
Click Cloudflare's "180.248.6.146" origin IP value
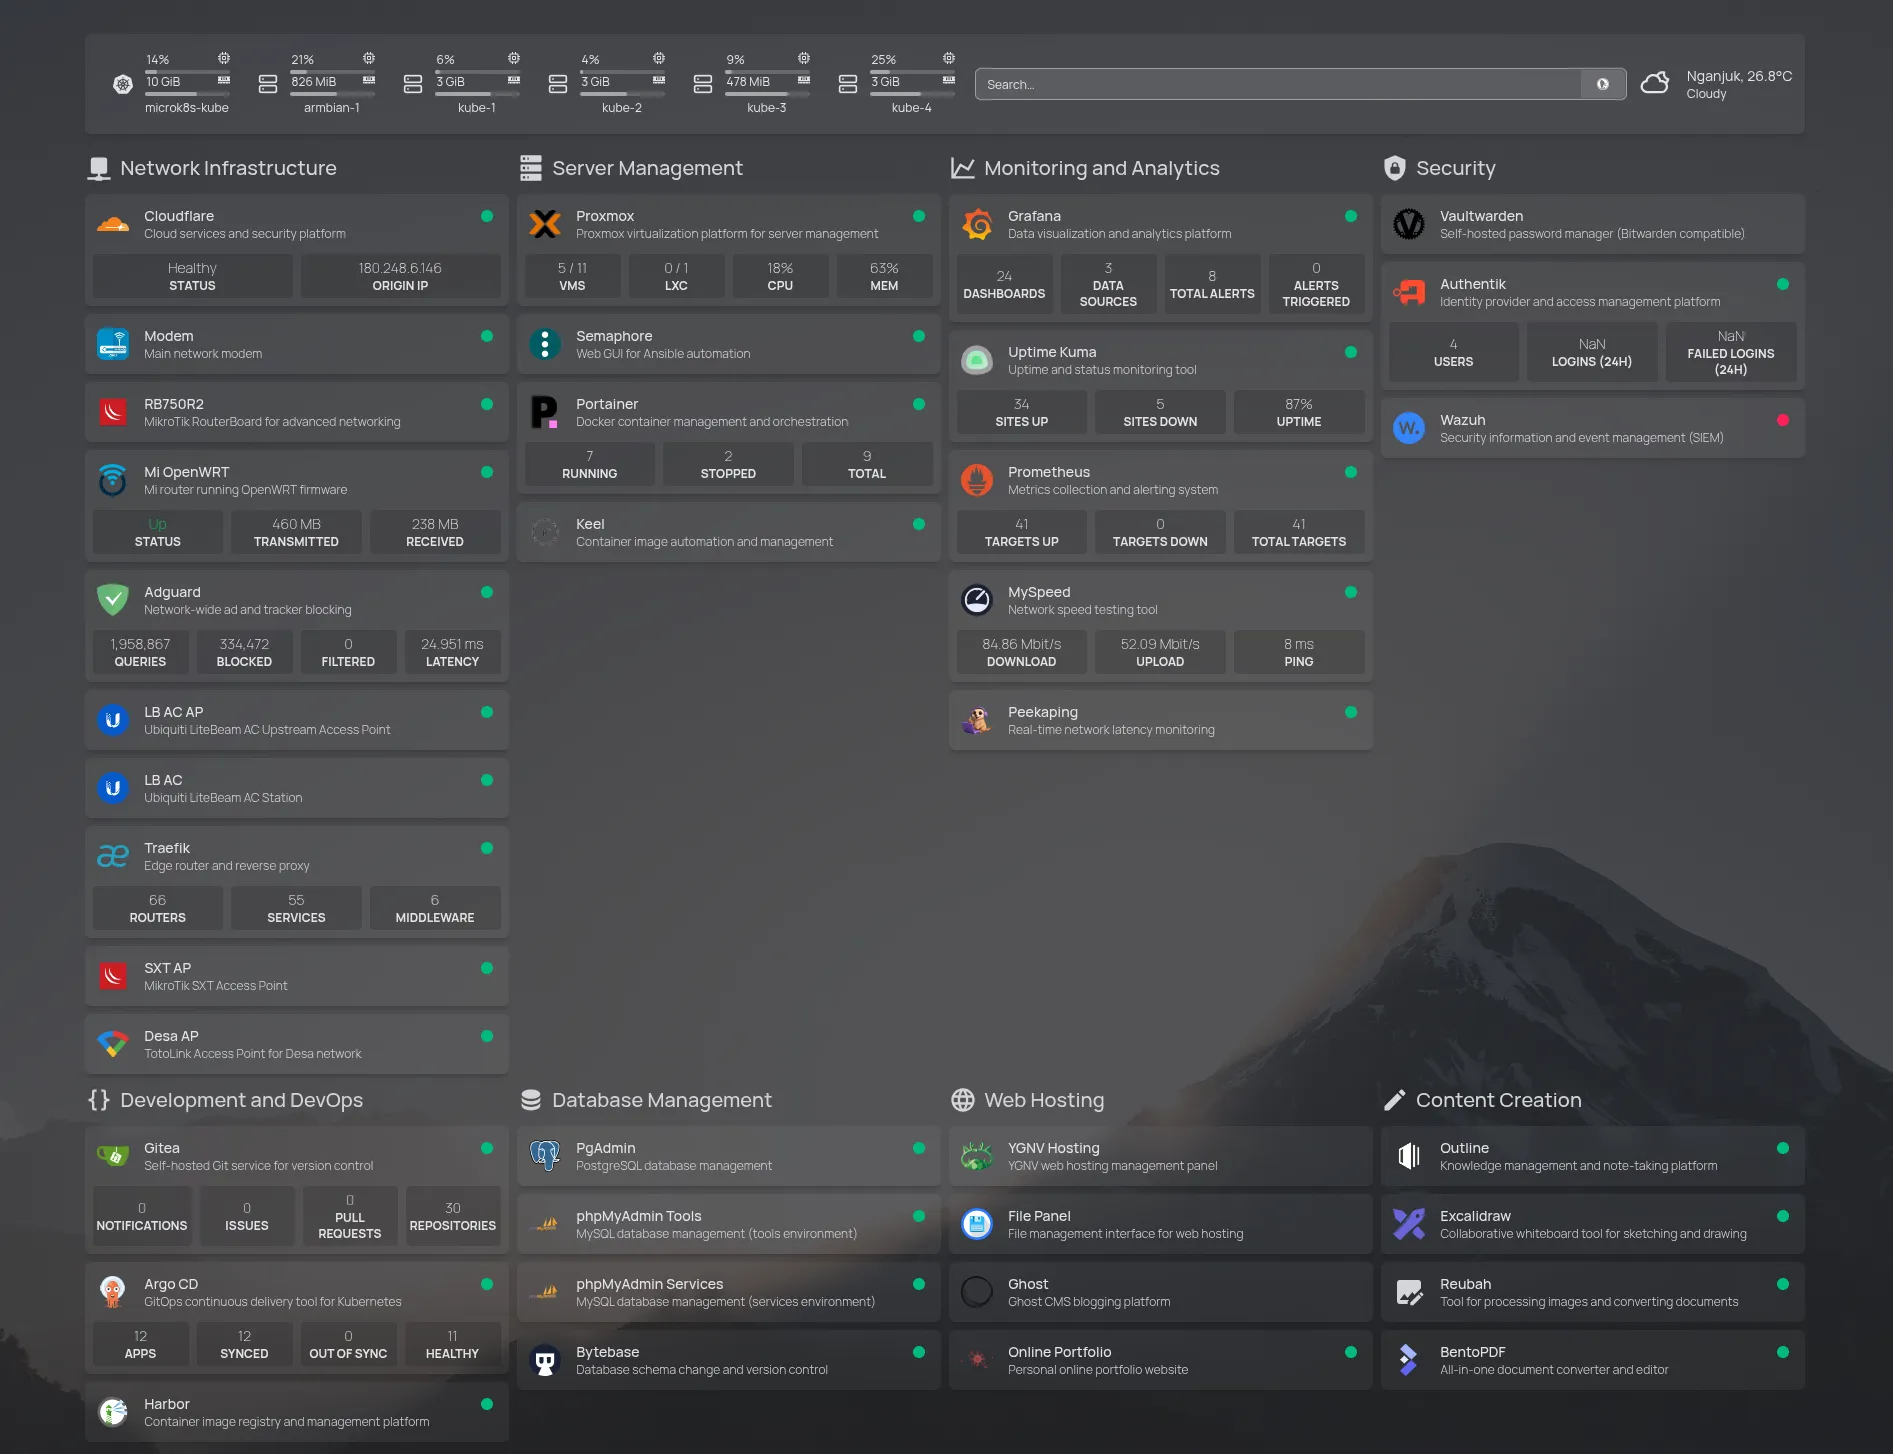click(x=400, y=268)
